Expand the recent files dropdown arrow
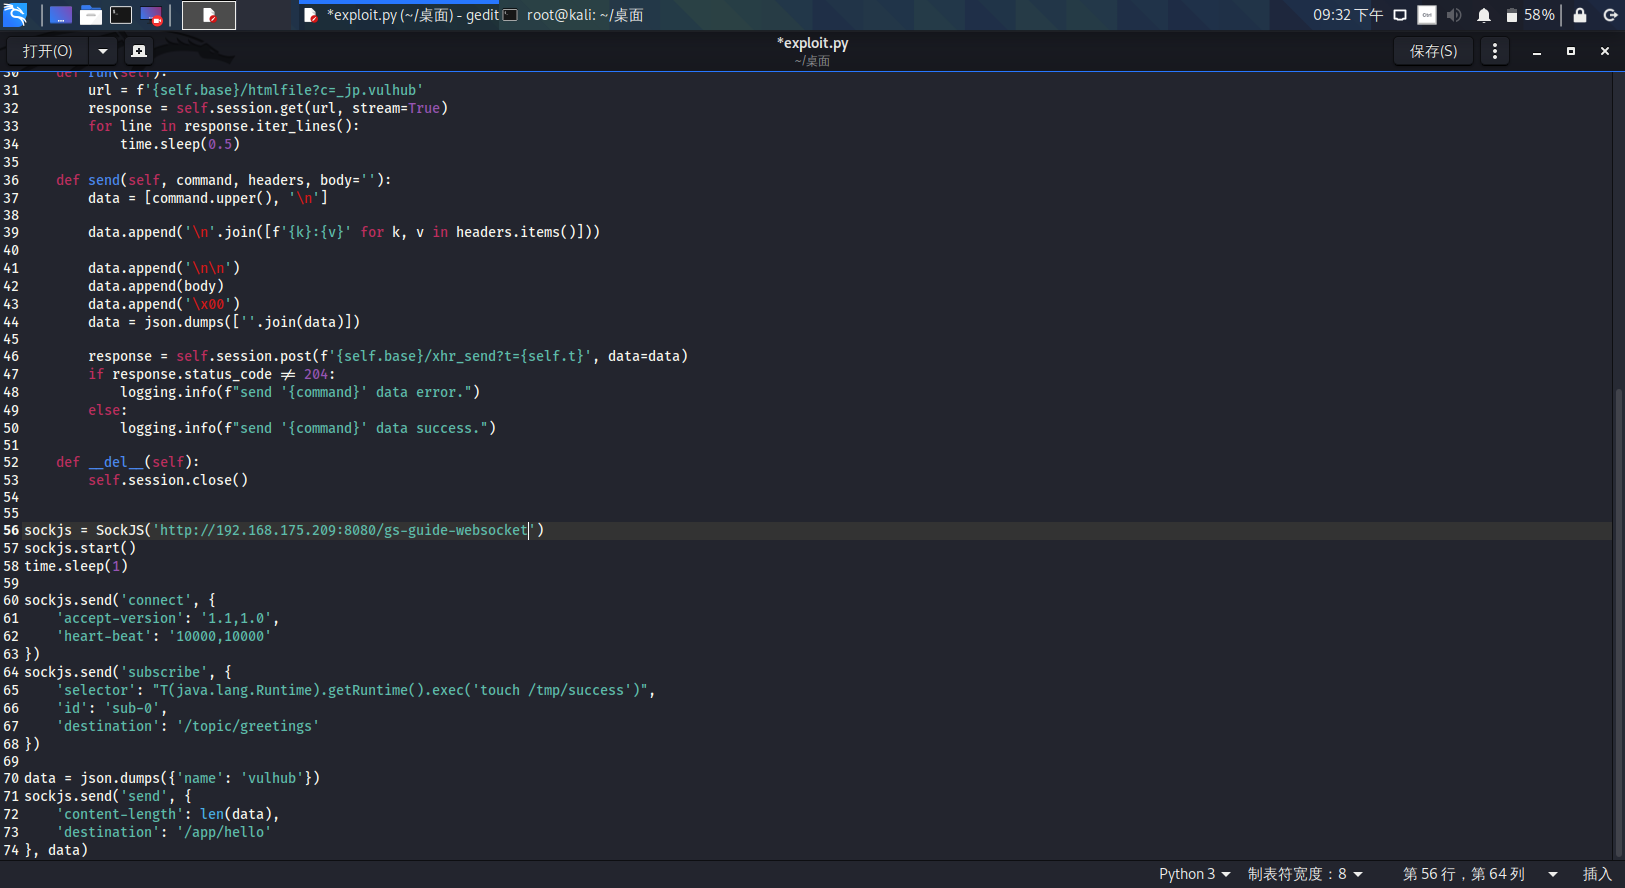Image resolution: width=1625 pixels, height=888 pixels. click(x=102, y=51)
